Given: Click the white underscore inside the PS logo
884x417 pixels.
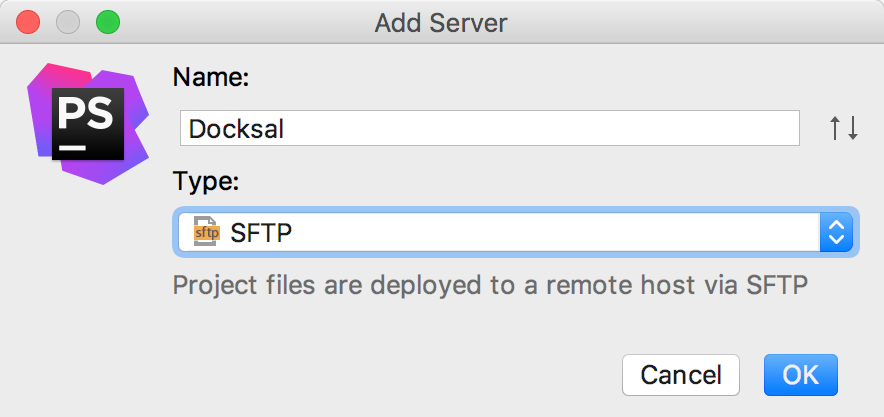Looking at the screenshot, I should pyautogui.click(x=73, y=146).
